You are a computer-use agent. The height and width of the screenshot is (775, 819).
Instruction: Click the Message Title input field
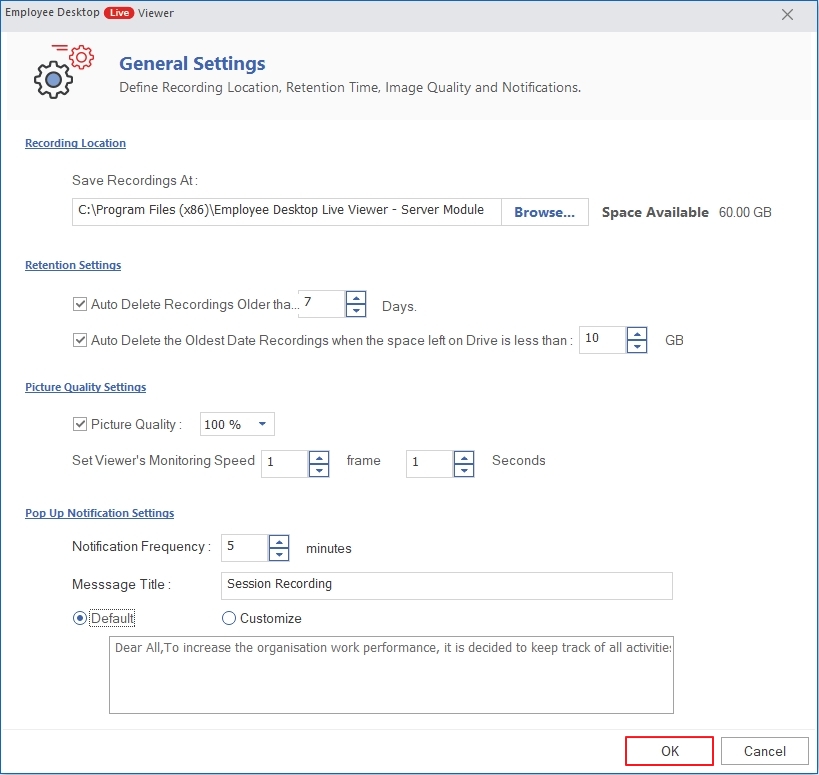coord(446,585)
